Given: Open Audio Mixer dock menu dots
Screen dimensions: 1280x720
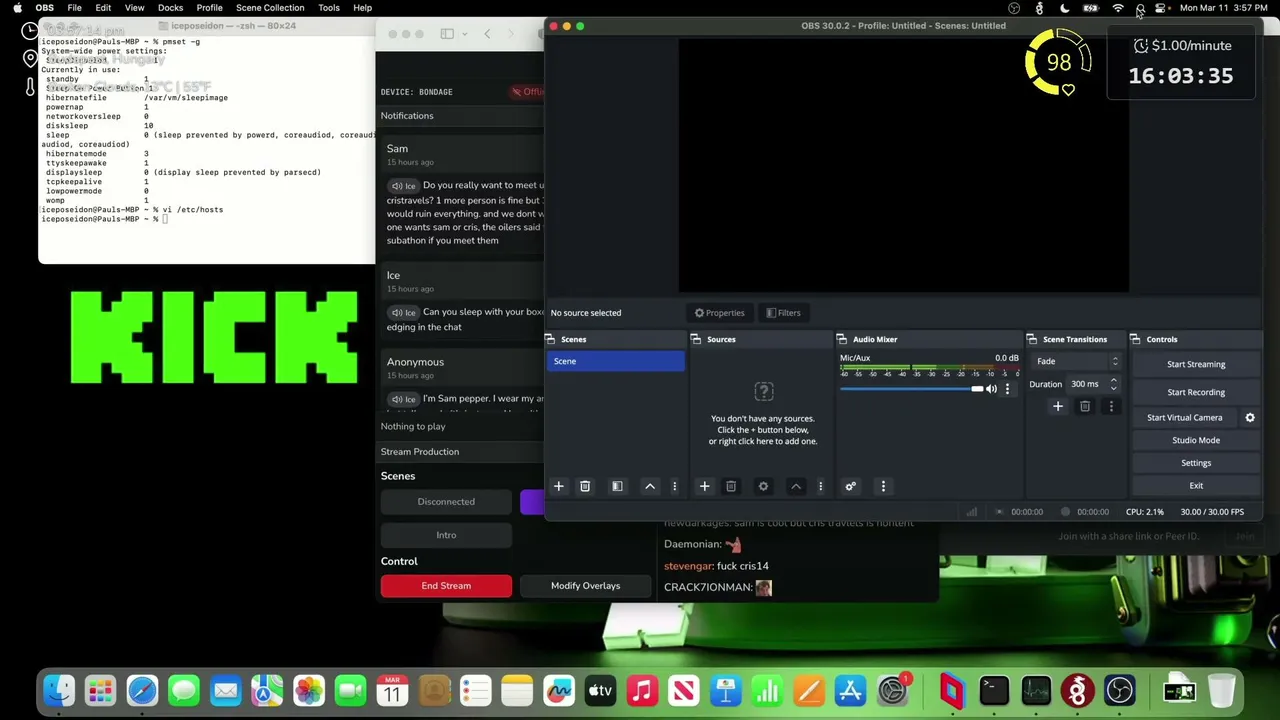Looking at the screenshot, I should [883, 486].
